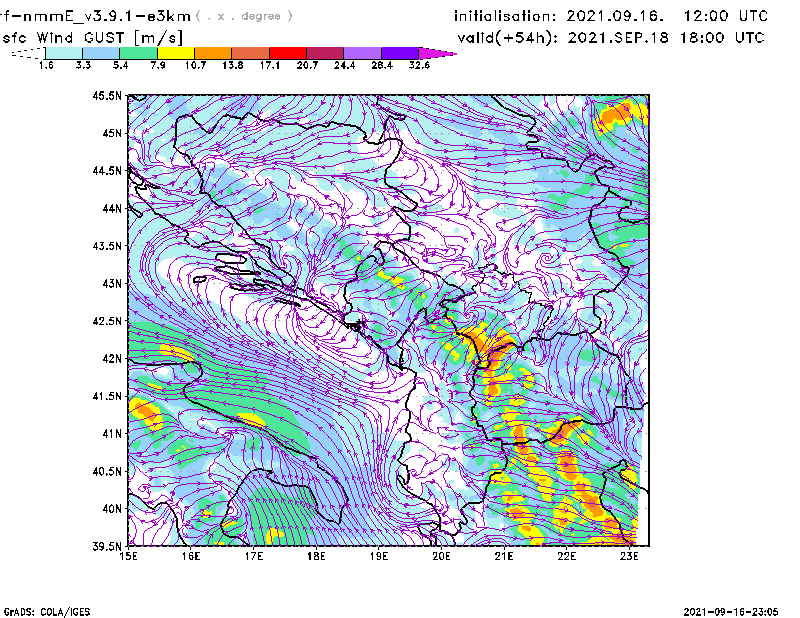This screenshot has width=800, height=618.
Task: Click the 44.5N latitude label
Action: (x=108, y=171)
